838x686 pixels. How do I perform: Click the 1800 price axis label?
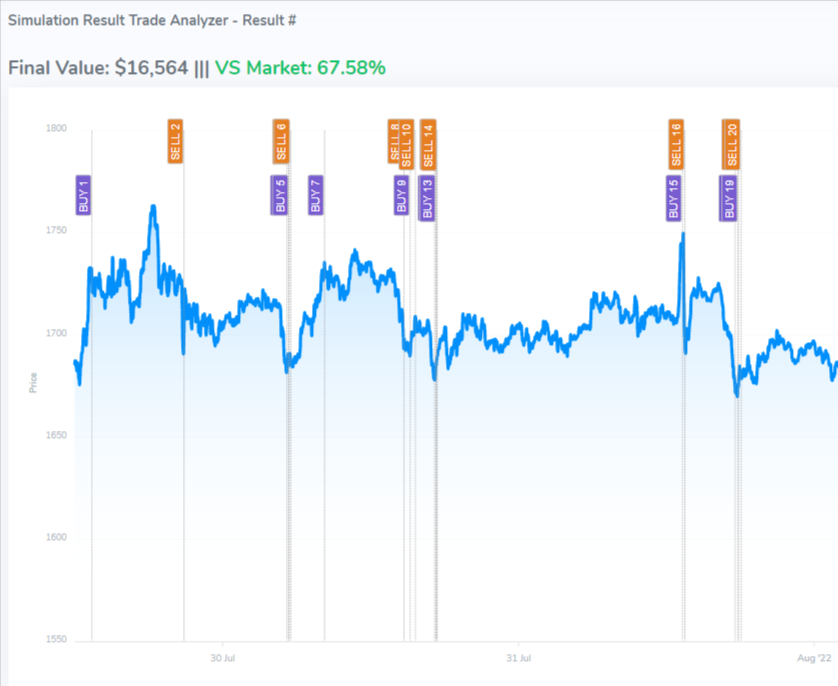[55, 128]
